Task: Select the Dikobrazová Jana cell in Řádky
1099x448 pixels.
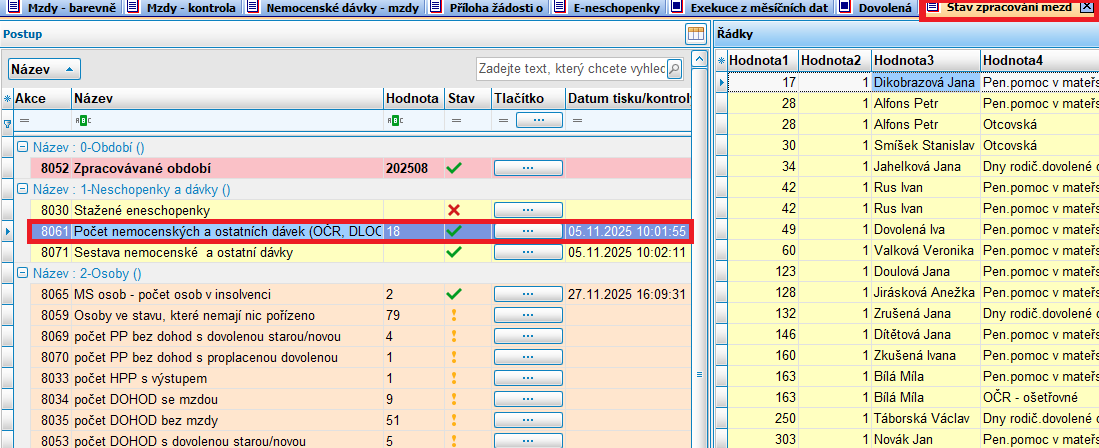Action: [x=925, y=82]
